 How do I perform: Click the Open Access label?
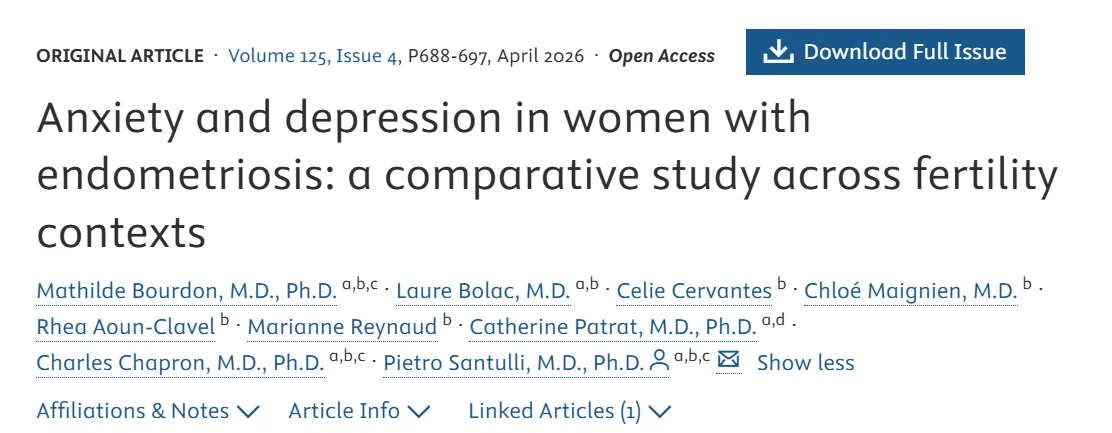[661, 56]
